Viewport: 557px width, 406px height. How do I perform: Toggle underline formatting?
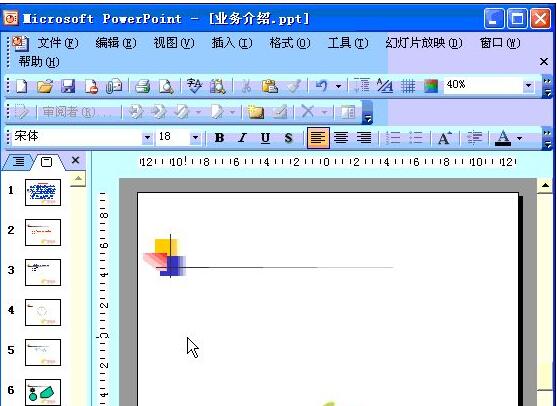265,138
